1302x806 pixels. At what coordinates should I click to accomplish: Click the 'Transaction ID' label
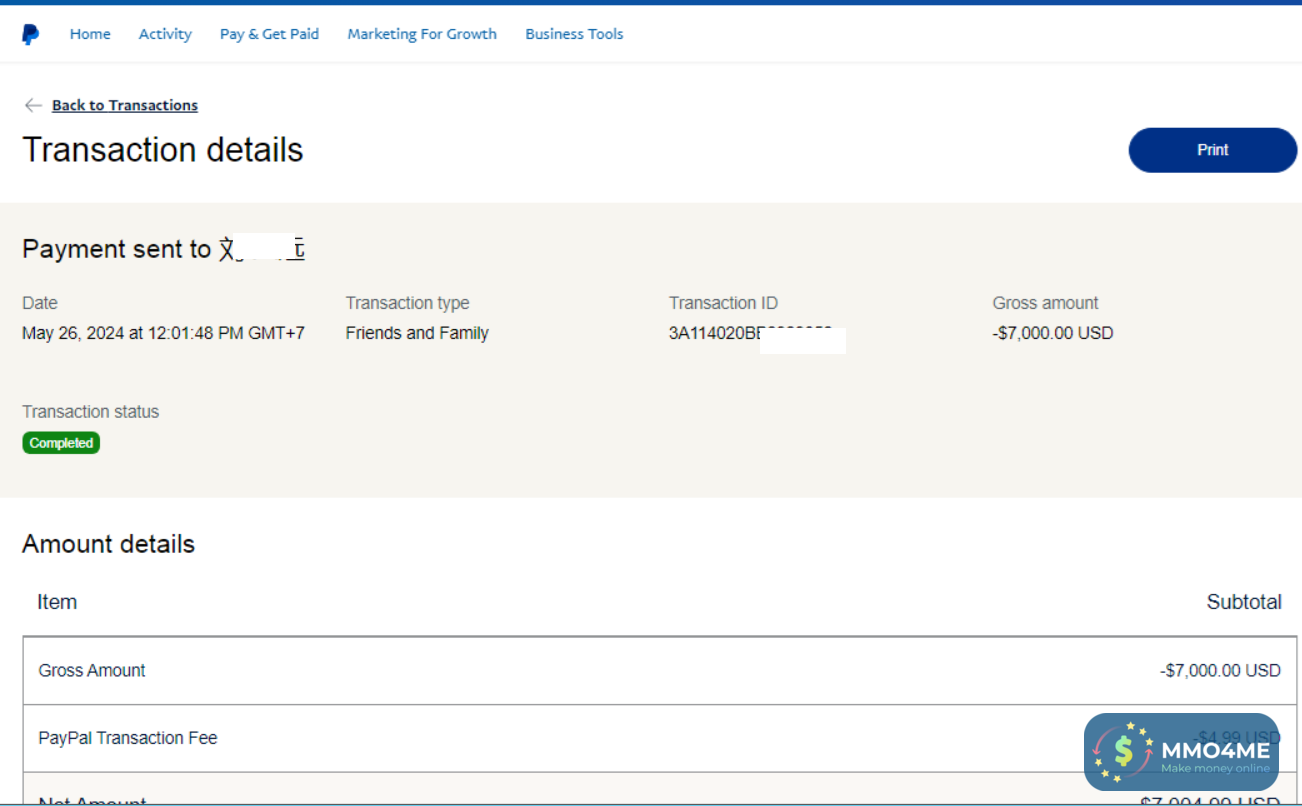[723, 303]
